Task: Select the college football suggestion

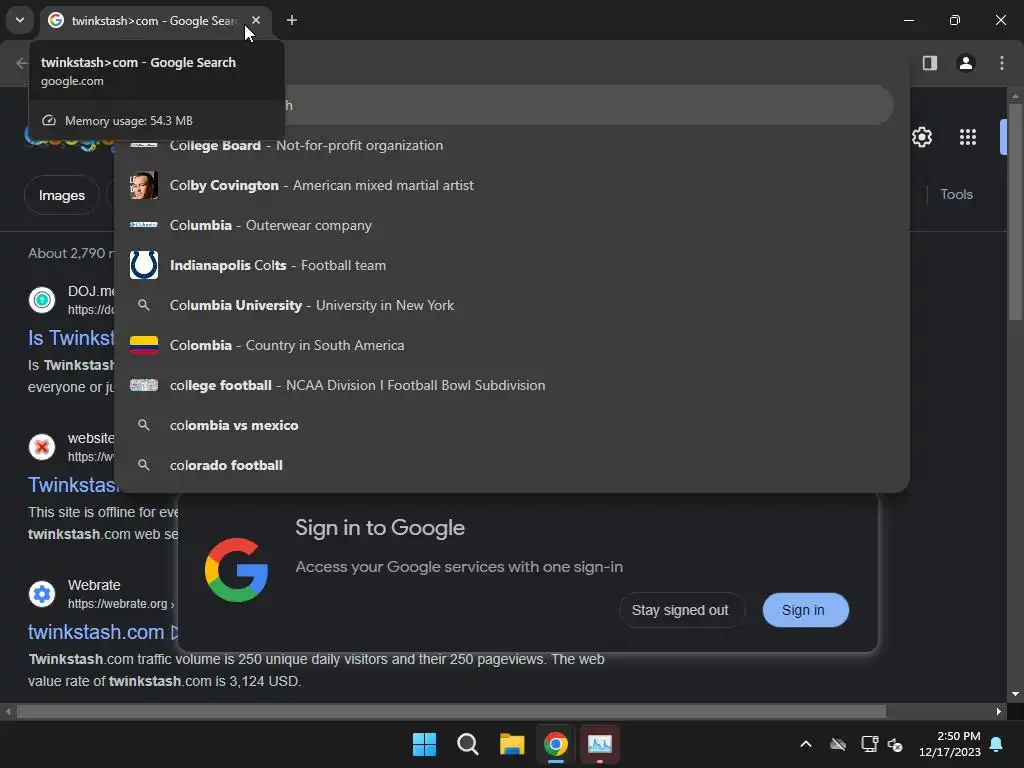Action: pyautogui.click(x=511, y=385)
